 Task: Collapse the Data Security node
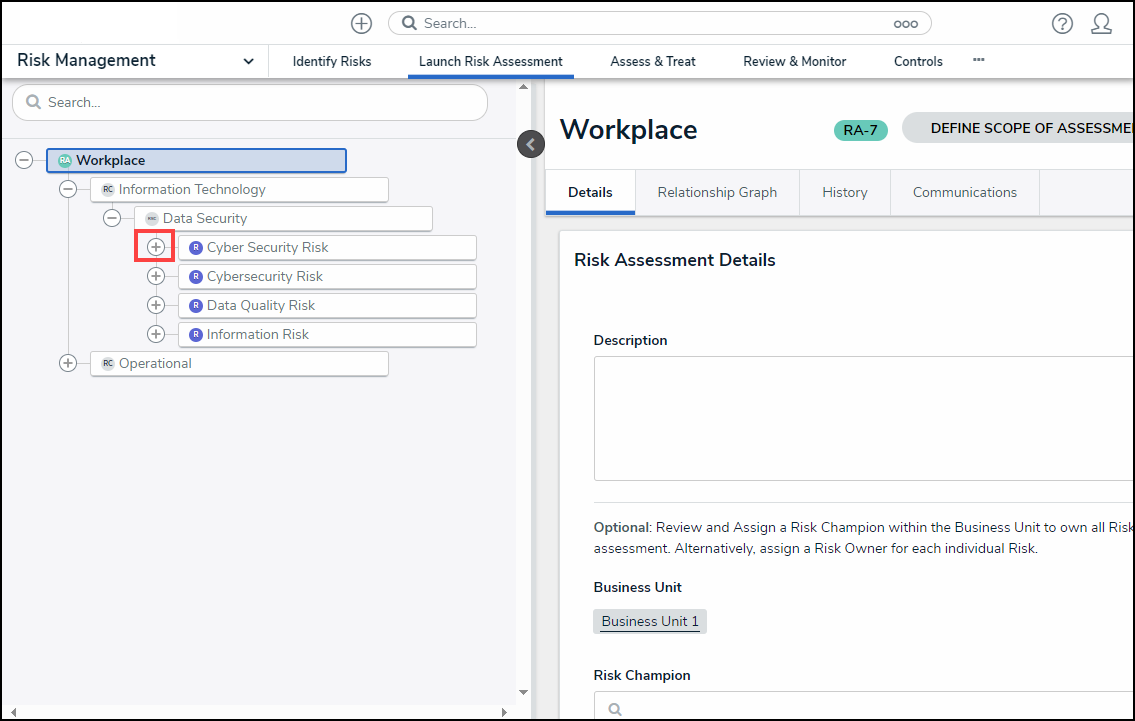point(112,218)
